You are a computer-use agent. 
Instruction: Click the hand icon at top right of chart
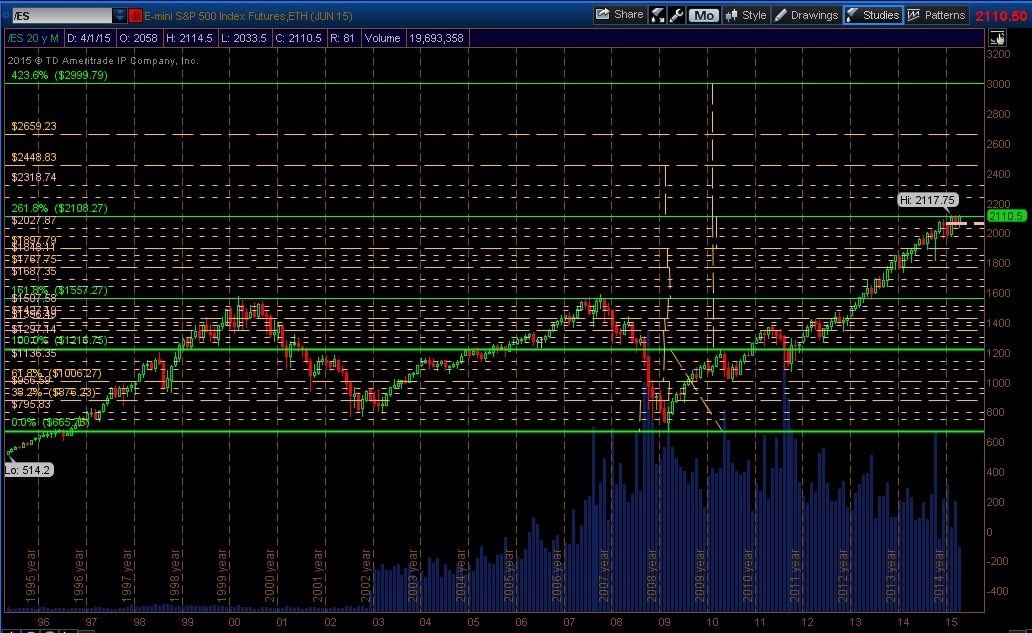[x=998, y=38]
